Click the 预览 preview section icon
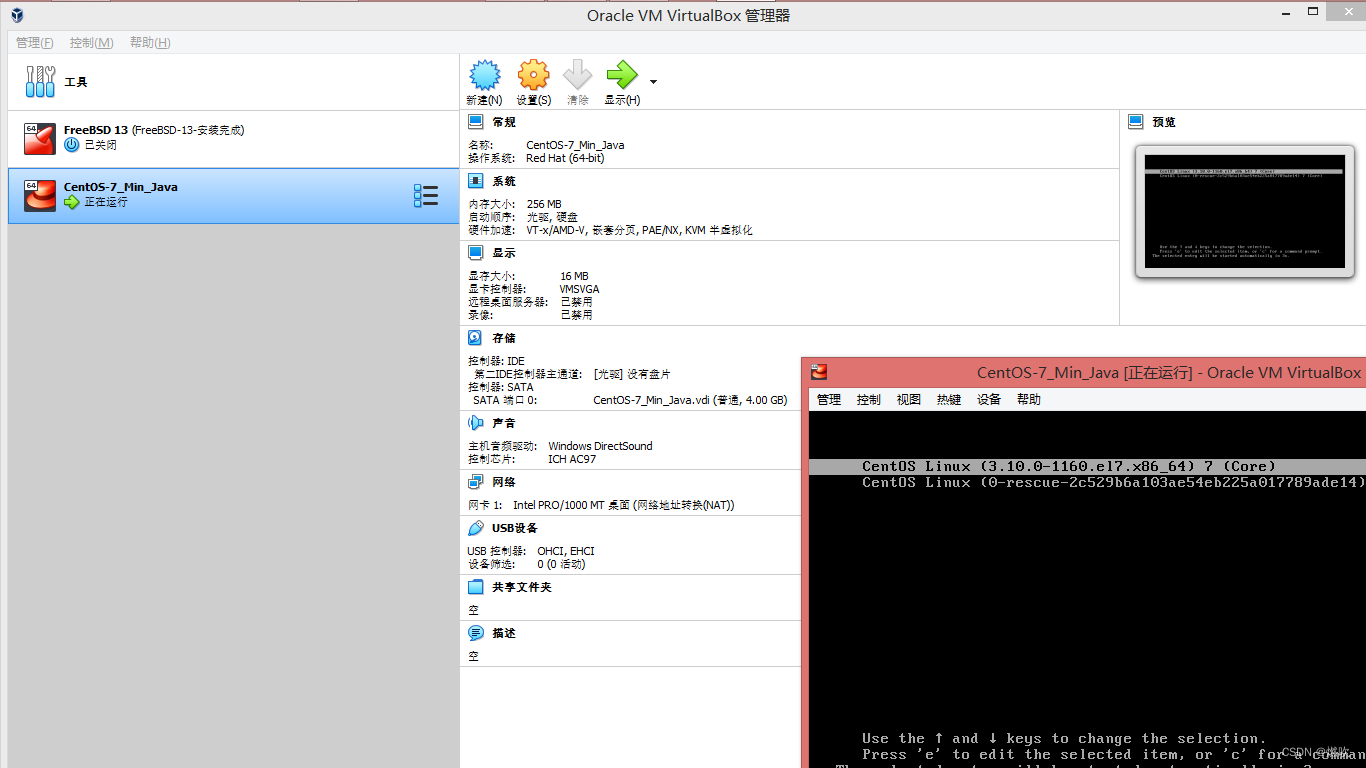Viewport: 1366px width, 768px height. [1136, 122]
